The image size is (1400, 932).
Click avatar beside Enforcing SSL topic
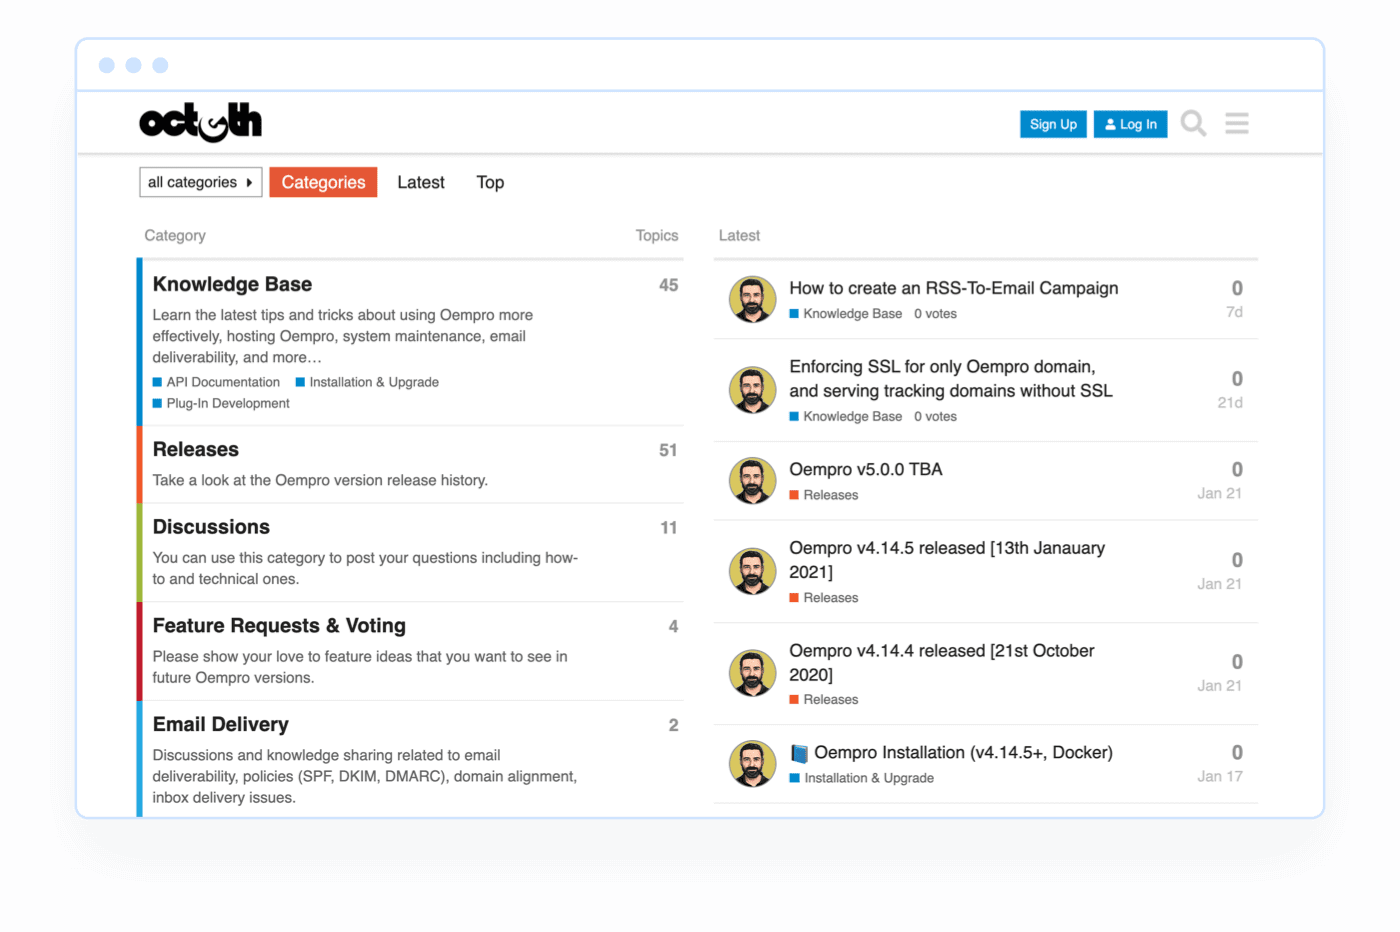pyautogui.click(x=752, y=390)
